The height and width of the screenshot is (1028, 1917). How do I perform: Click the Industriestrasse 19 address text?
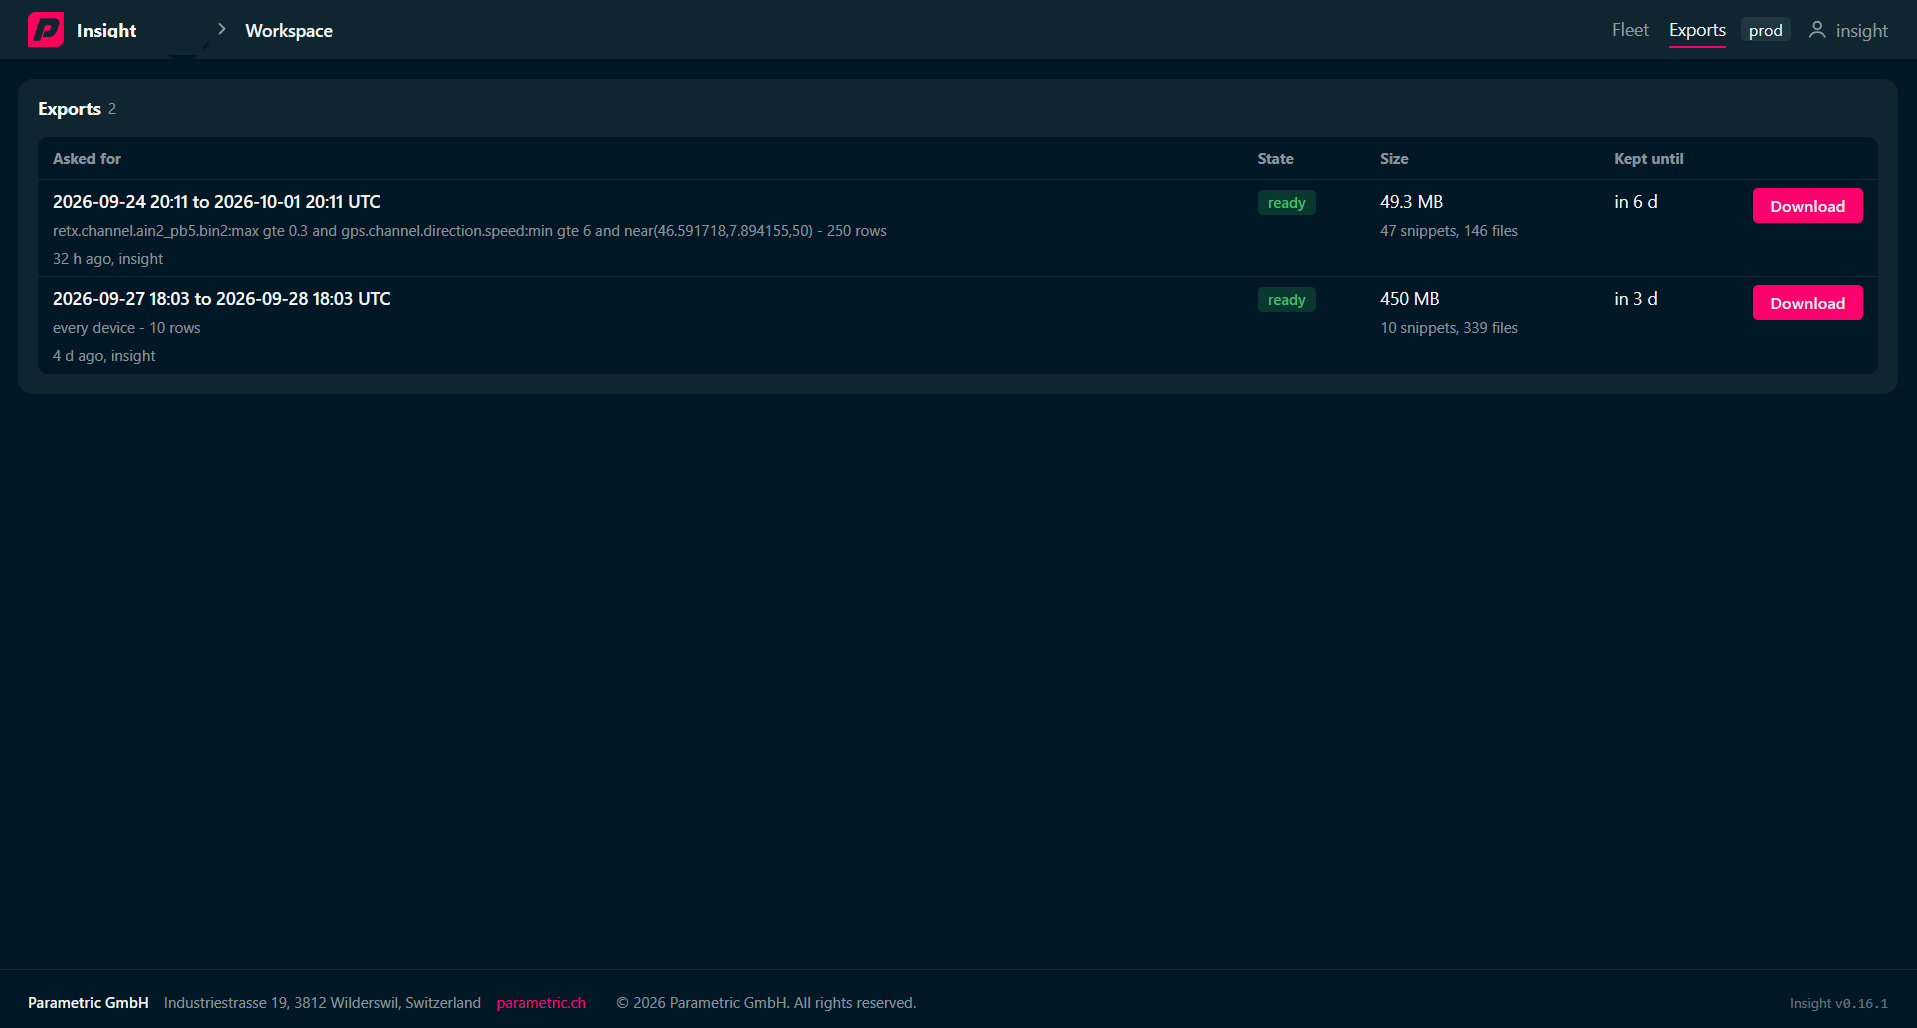[x=322, y=1003]
